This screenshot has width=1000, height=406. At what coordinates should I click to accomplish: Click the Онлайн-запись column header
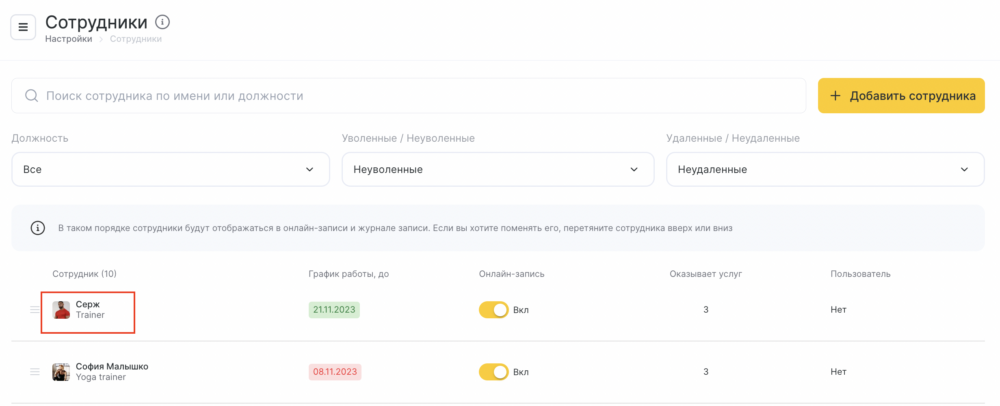pyautogui.click(x=511, y=274)
